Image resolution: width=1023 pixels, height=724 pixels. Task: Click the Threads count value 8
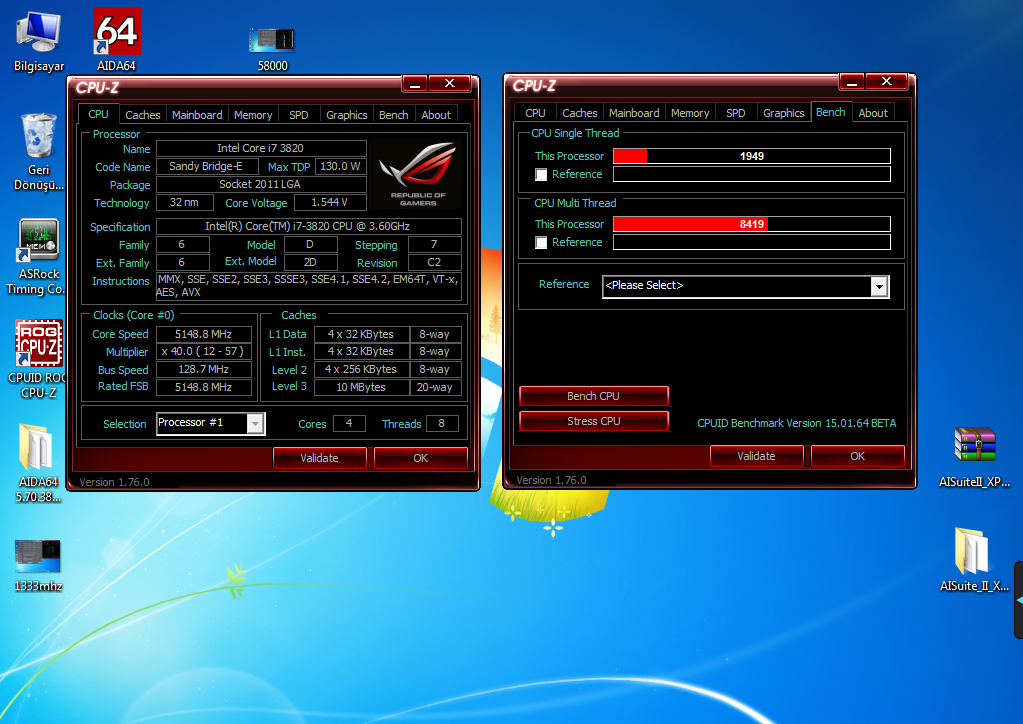pos(442,423)
